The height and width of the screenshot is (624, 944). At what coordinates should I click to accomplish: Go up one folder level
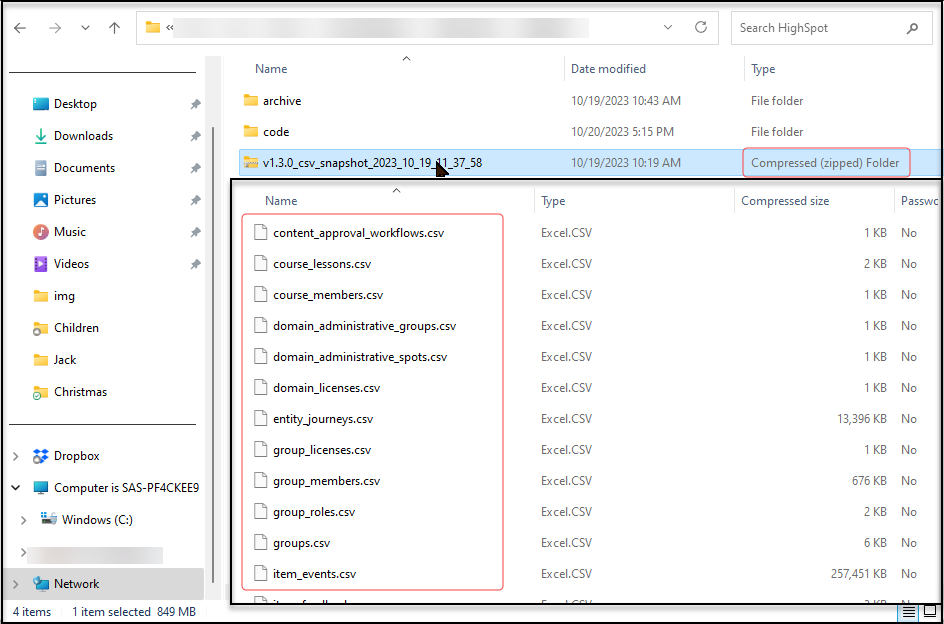click(114, 28)
